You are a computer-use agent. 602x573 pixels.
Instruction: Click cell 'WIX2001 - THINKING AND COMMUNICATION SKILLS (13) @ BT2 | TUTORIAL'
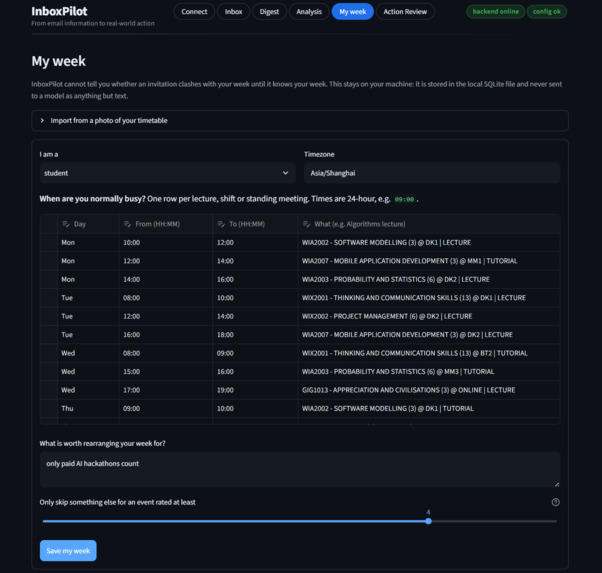(x=429, y=353)
